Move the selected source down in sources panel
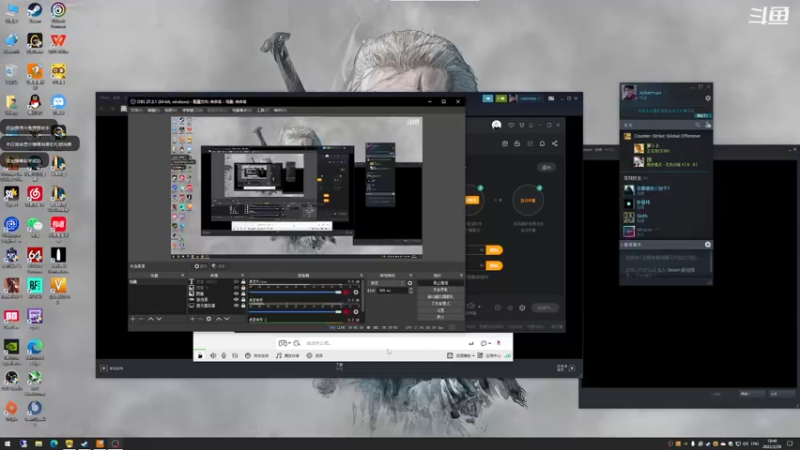Screen dimensions: 800x450 [227, 319]
